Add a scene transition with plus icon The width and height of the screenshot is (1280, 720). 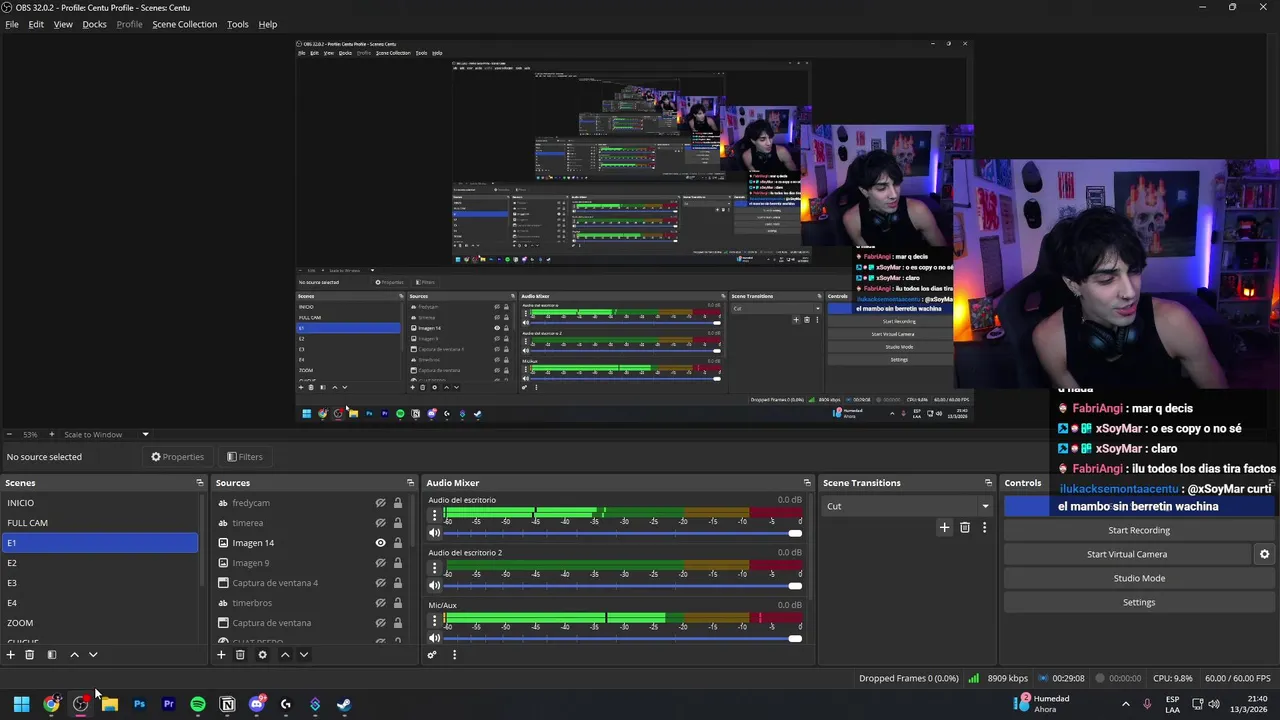[x=944, y=527]
